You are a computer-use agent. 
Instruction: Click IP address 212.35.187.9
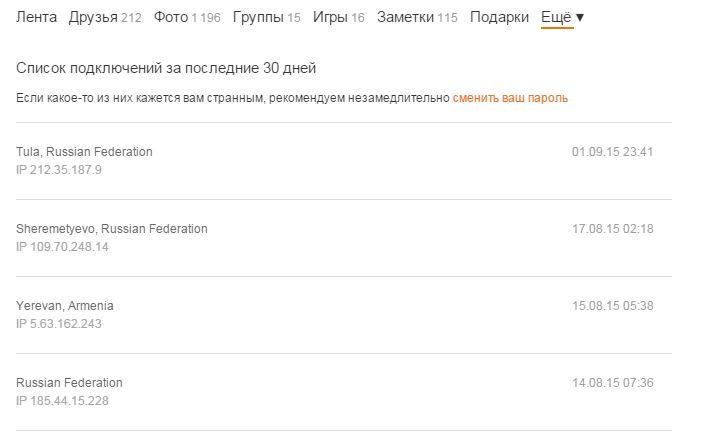(59, 170)
